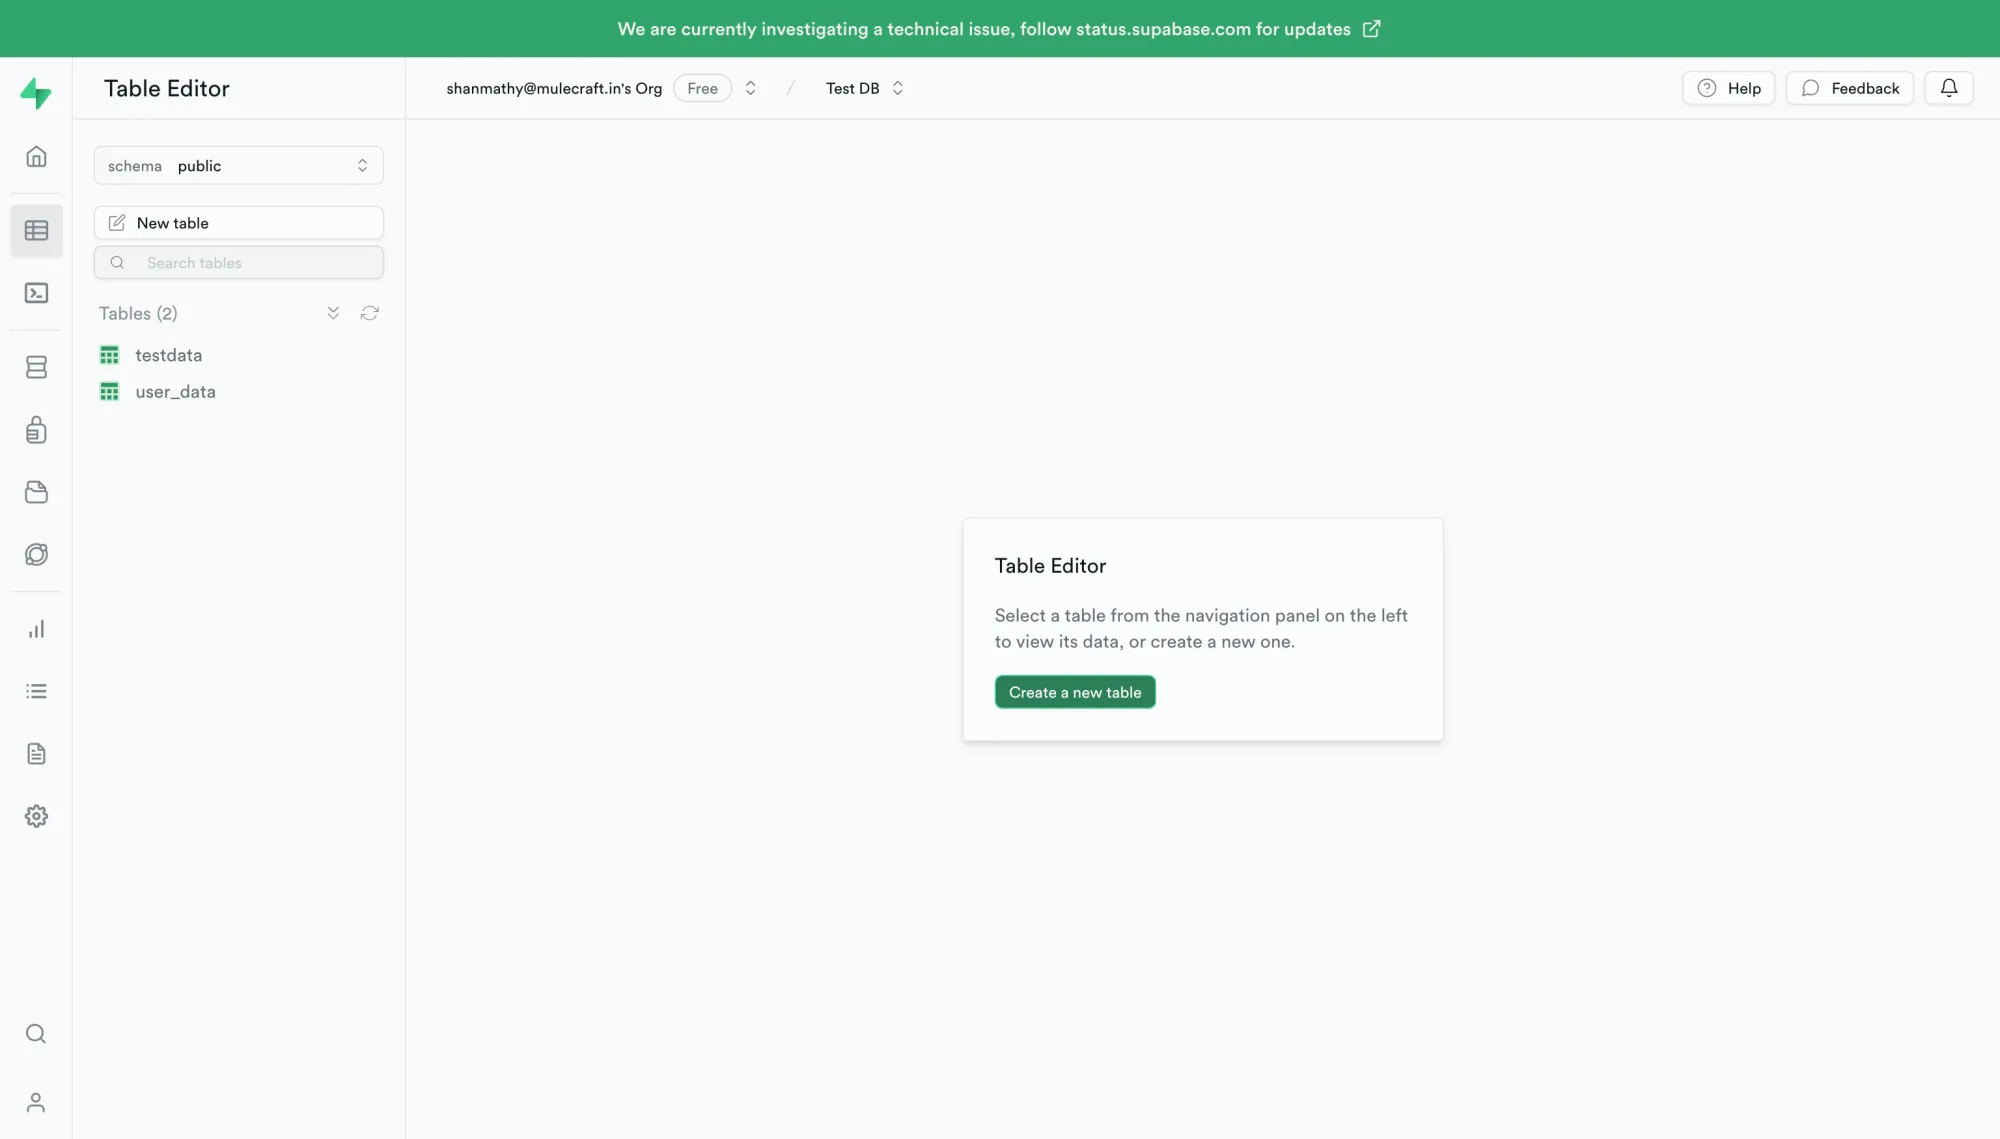This screenshot has width=2000, height=1139.
Task: Open Project Settings gear icon
Action: point(36,816)
